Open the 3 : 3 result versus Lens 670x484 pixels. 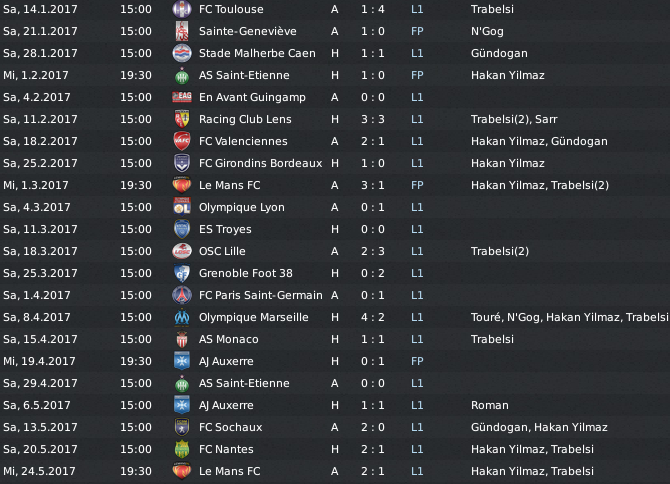373,119
